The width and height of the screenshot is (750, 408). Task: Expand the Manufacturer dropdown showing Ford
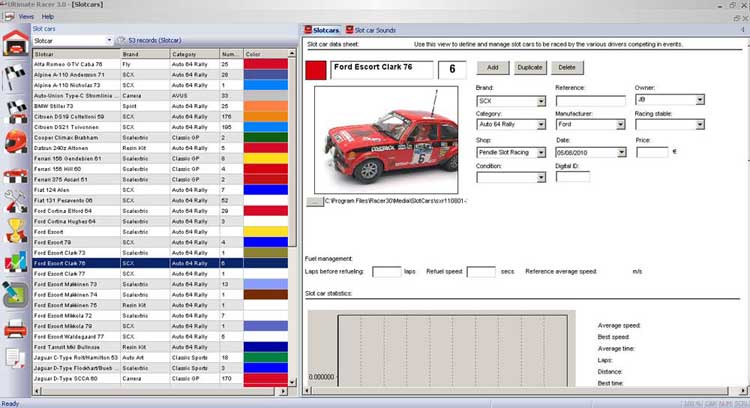pos(620,126)
